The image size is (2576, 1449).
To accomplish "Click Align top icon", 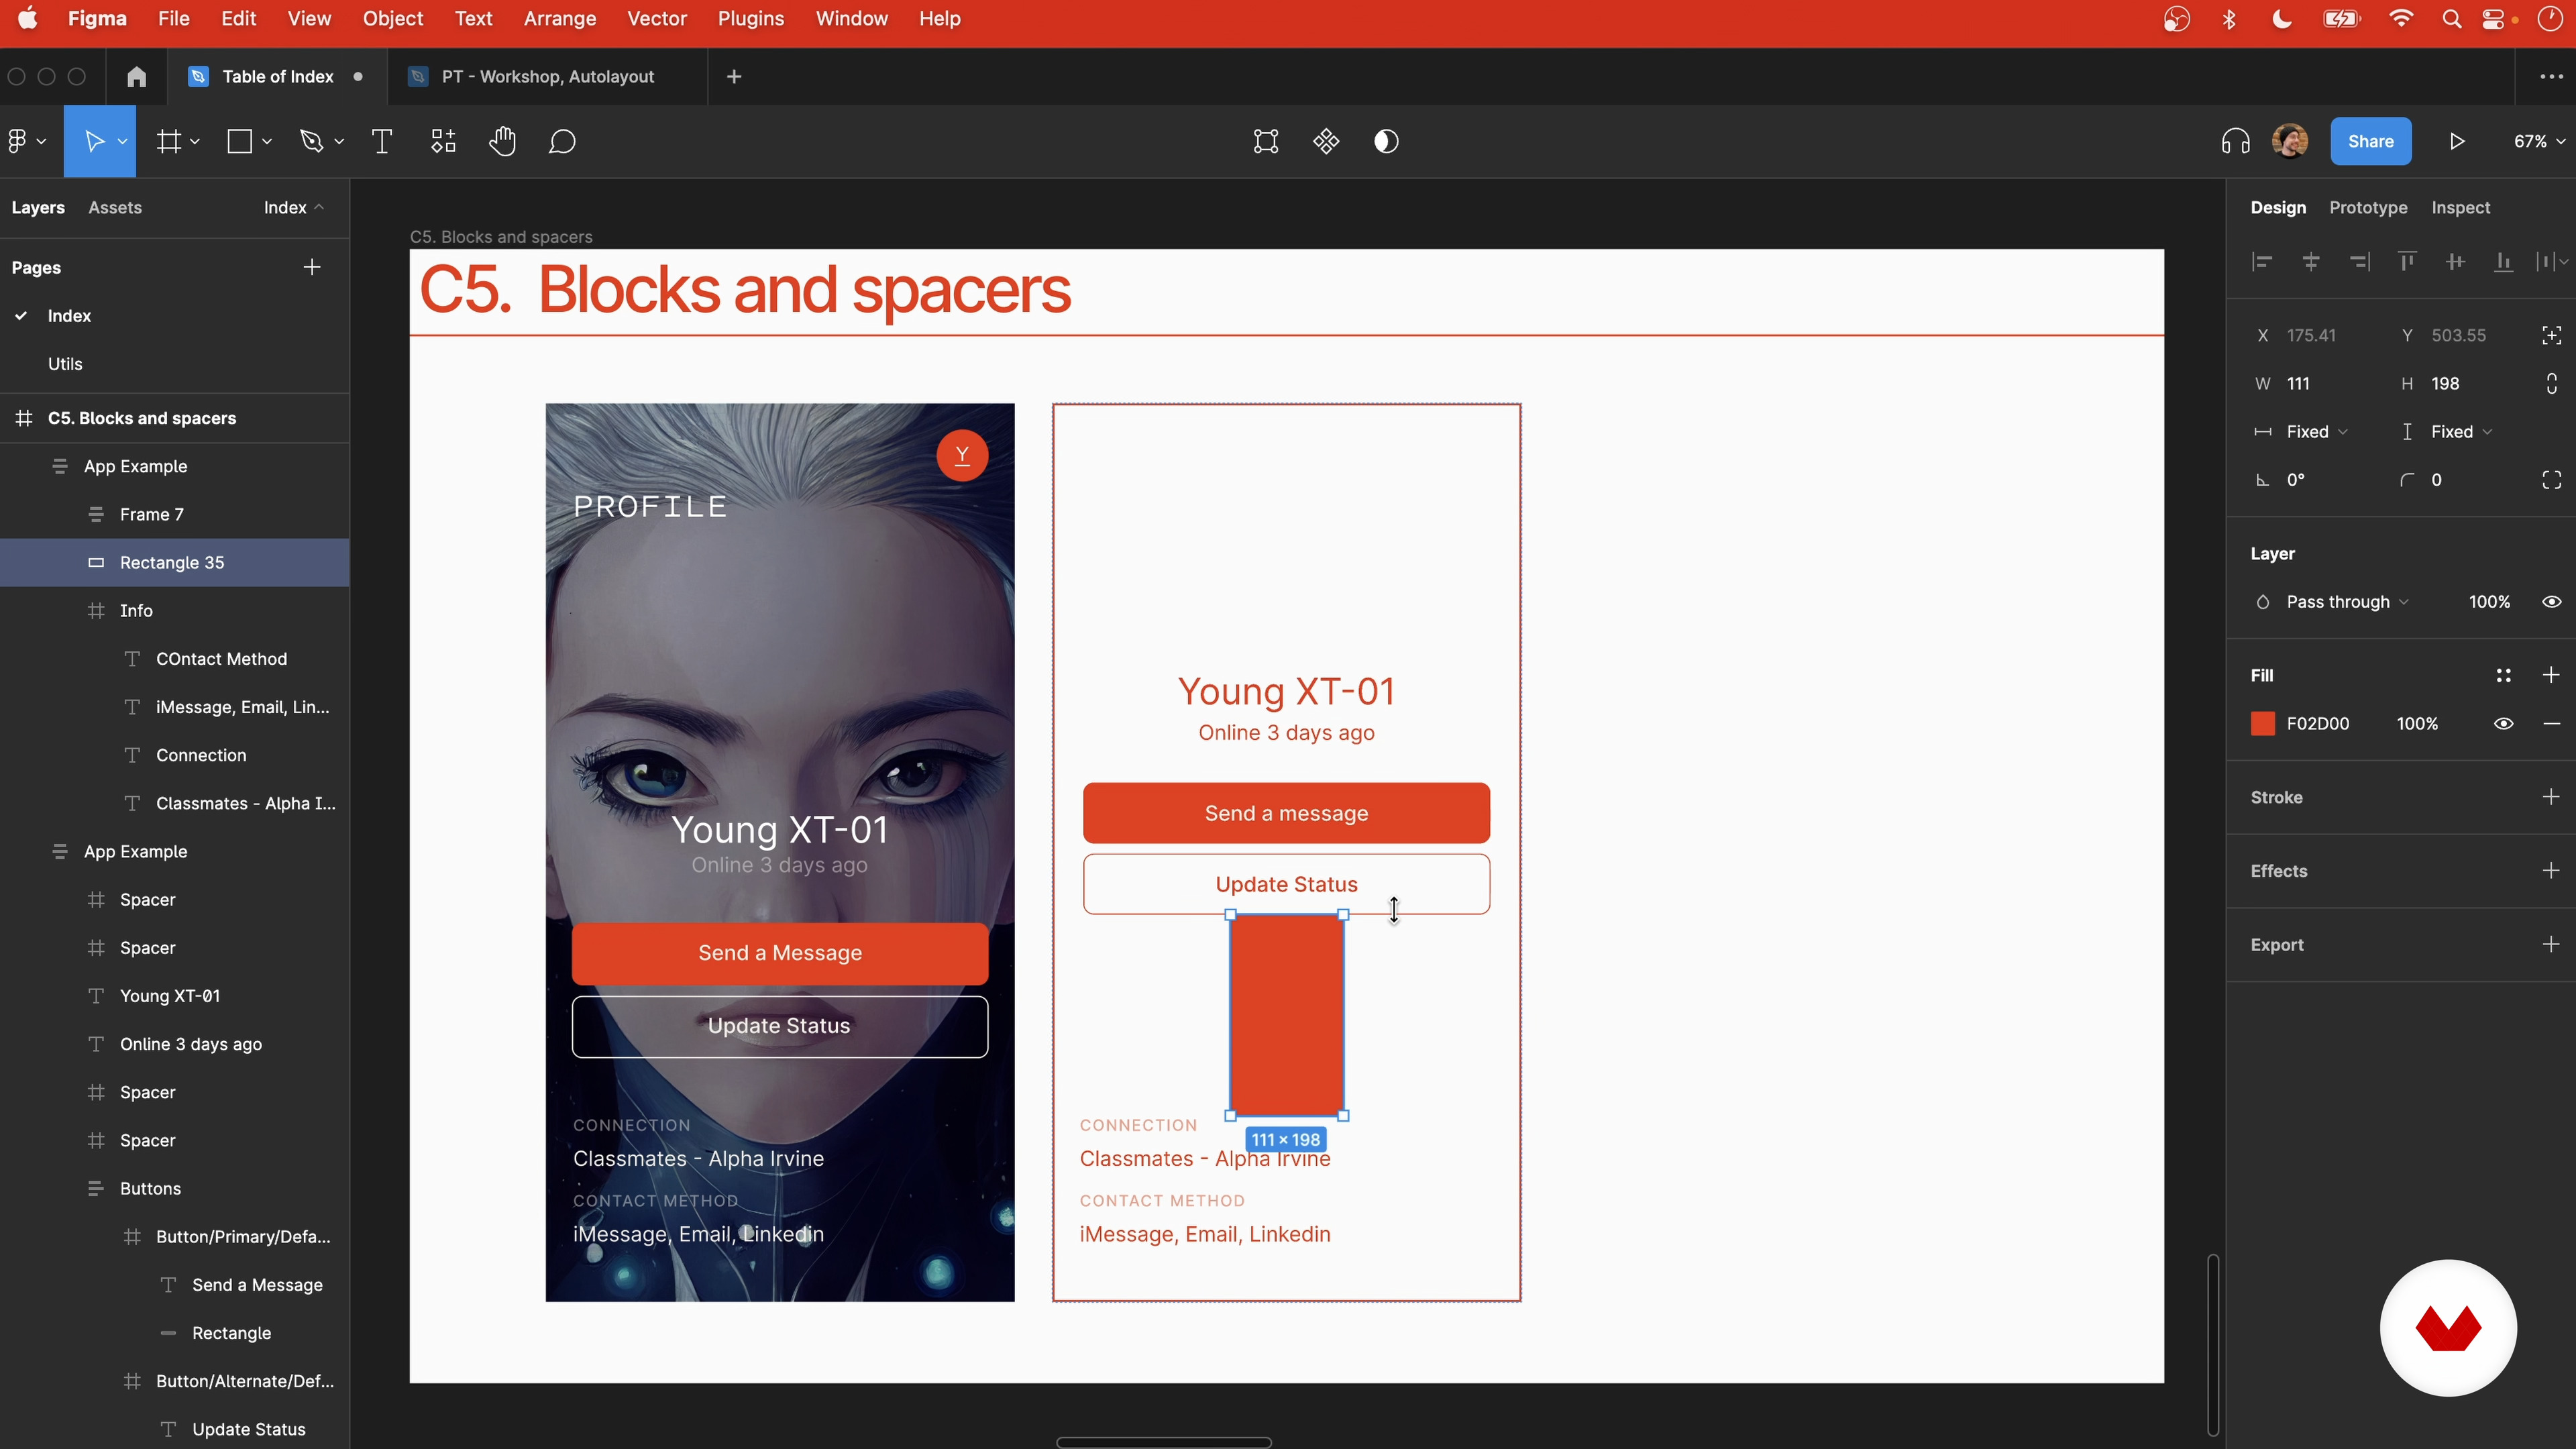I will click(x=2407, y=262).
